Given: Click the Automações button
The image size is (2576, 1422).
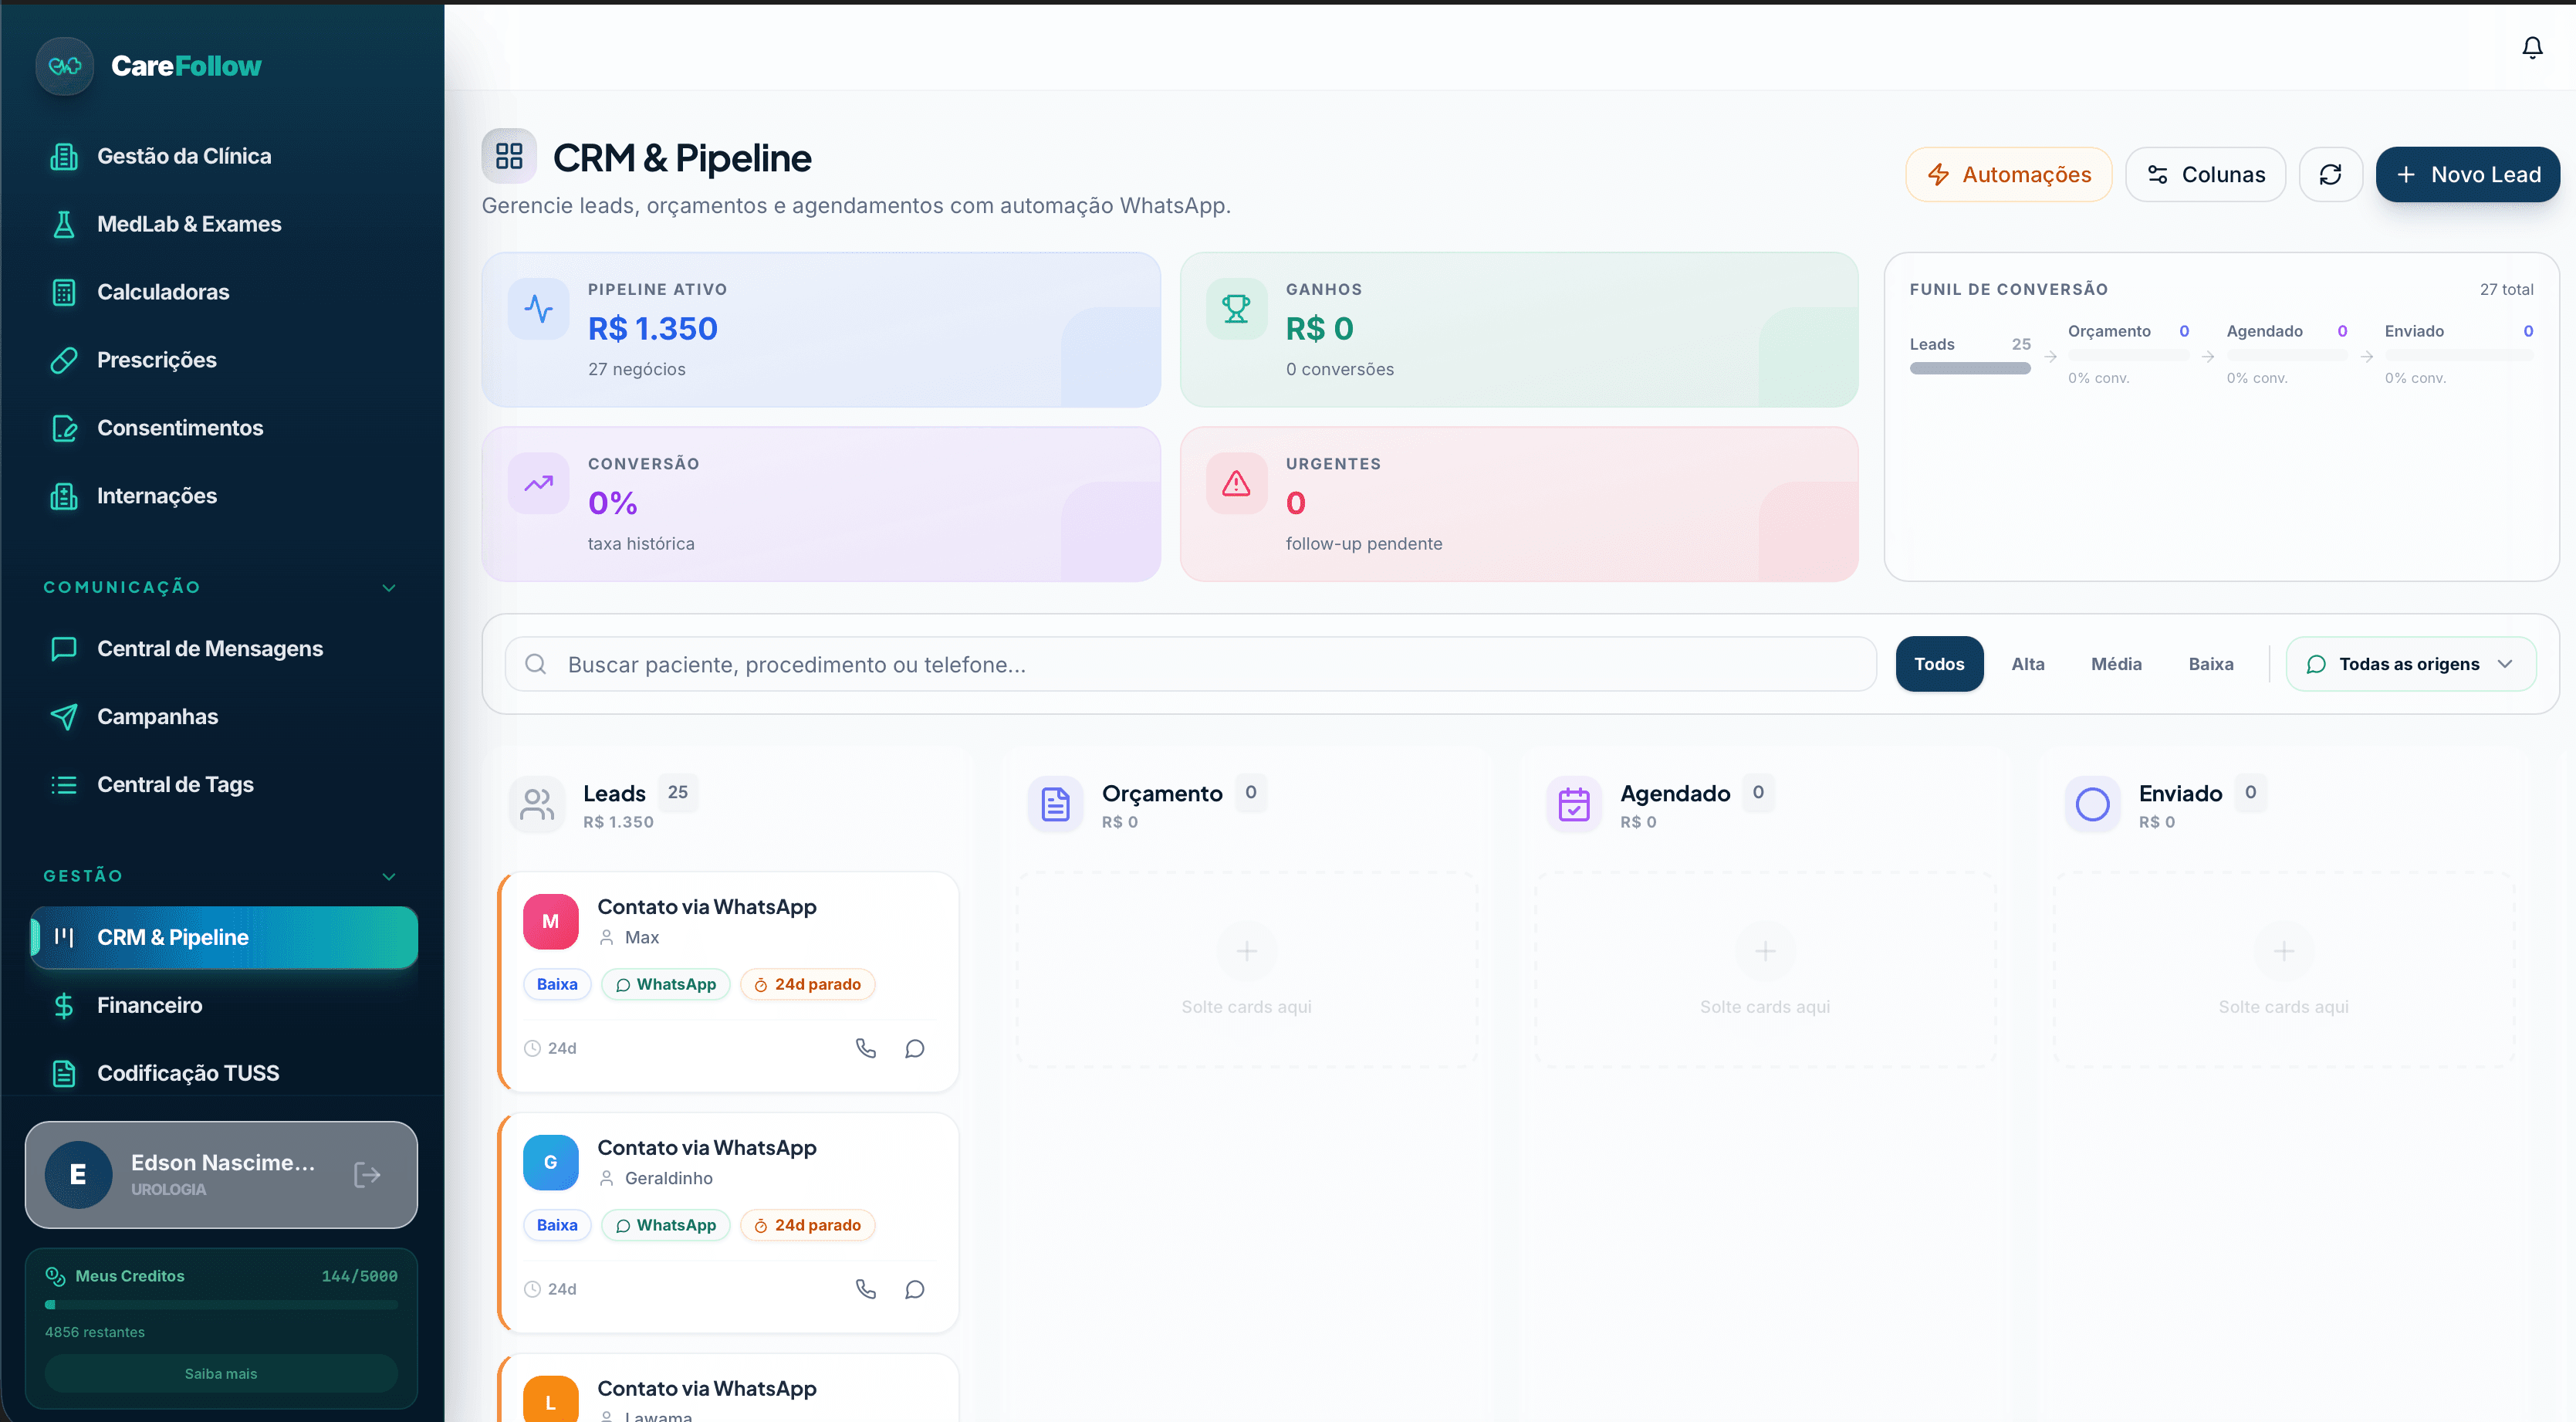Looking at the screenshot, I should point(2008,174).
